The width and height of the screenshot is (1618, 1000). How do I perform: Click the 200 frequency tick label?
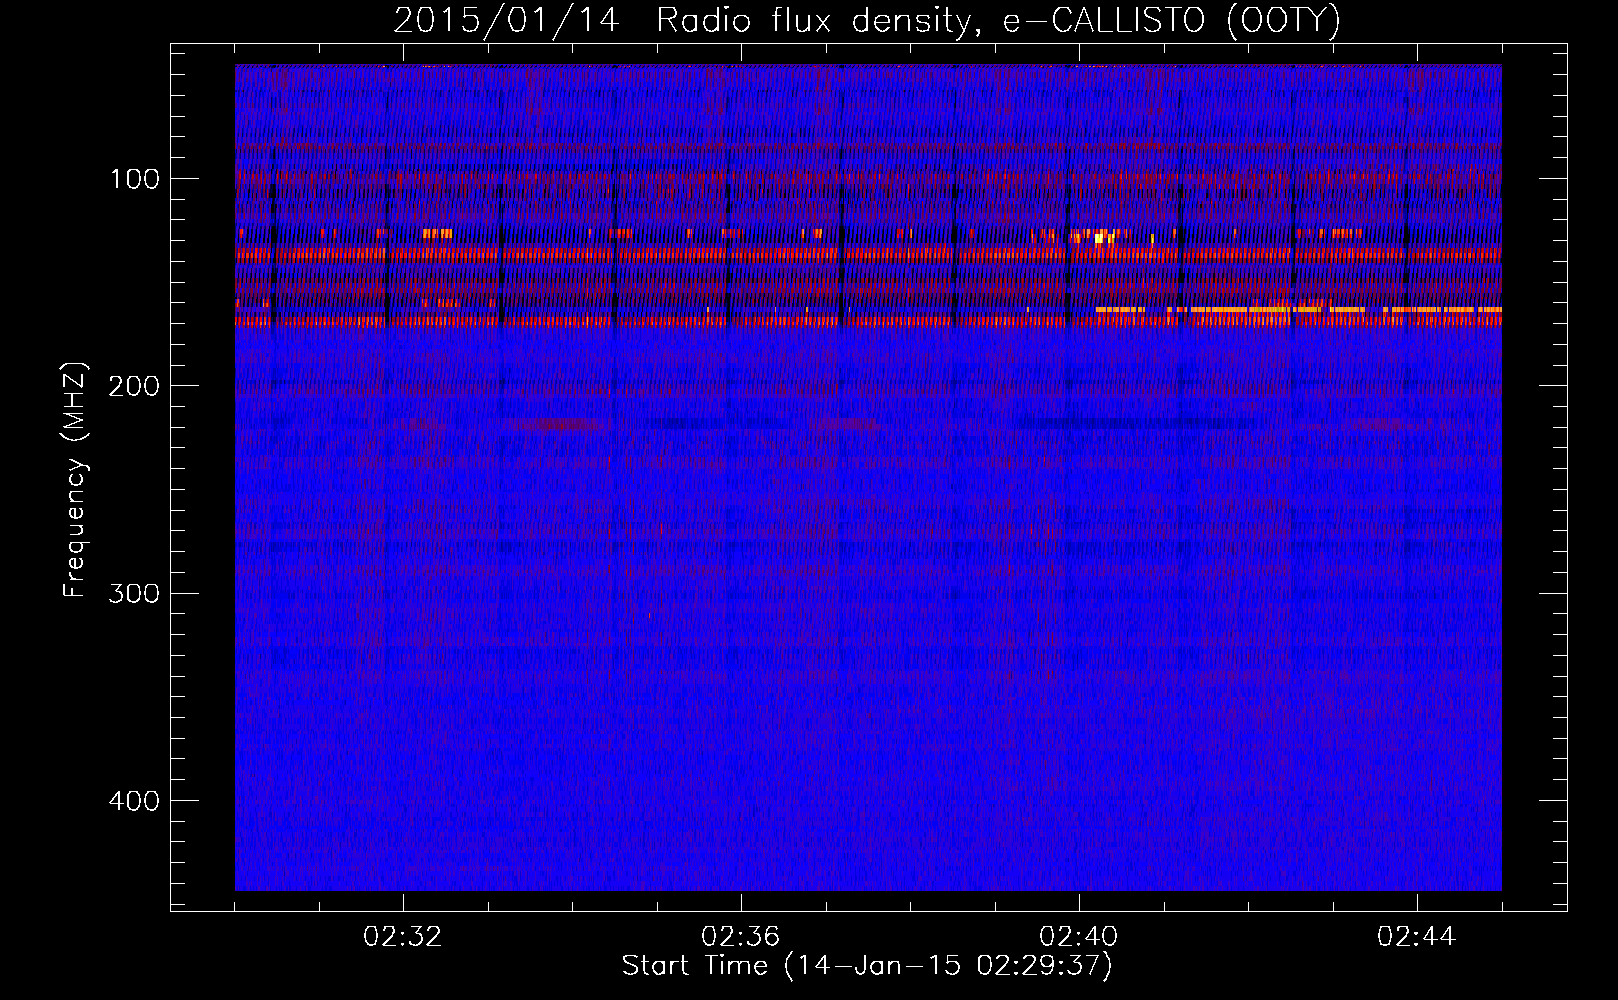[x=134, y=386]
